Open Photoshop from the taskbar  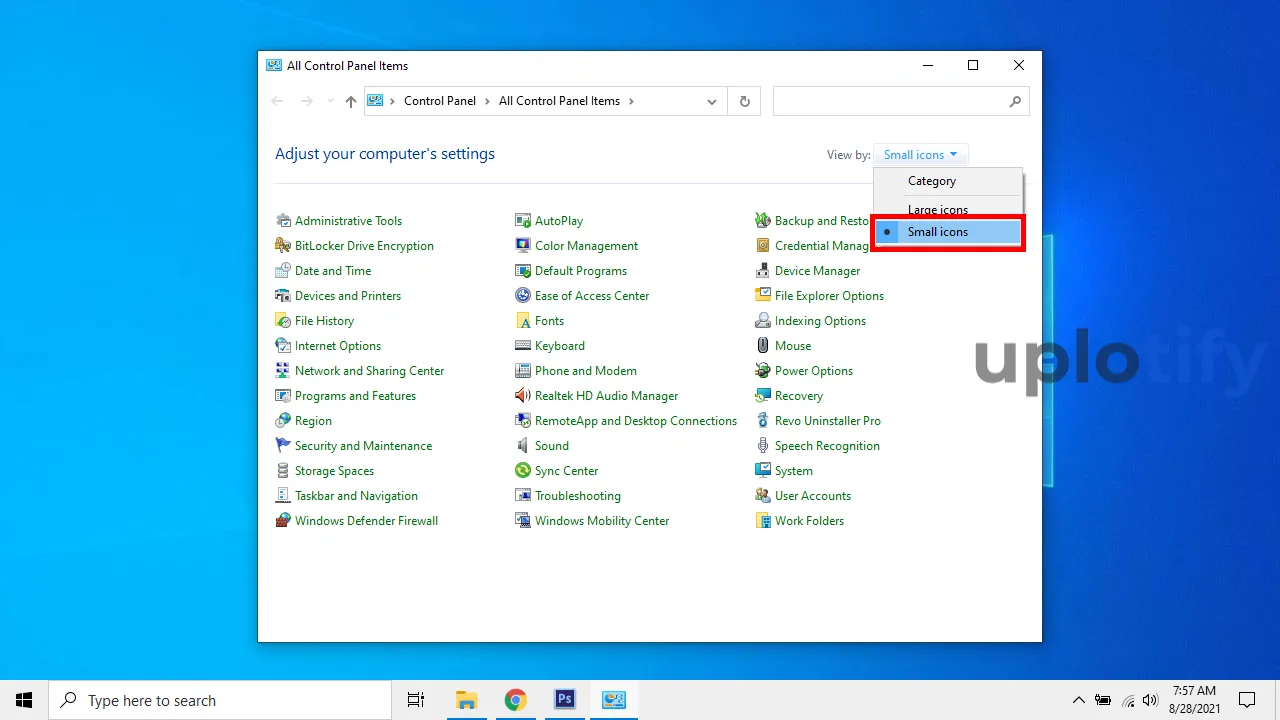click(x=564, y=700)
